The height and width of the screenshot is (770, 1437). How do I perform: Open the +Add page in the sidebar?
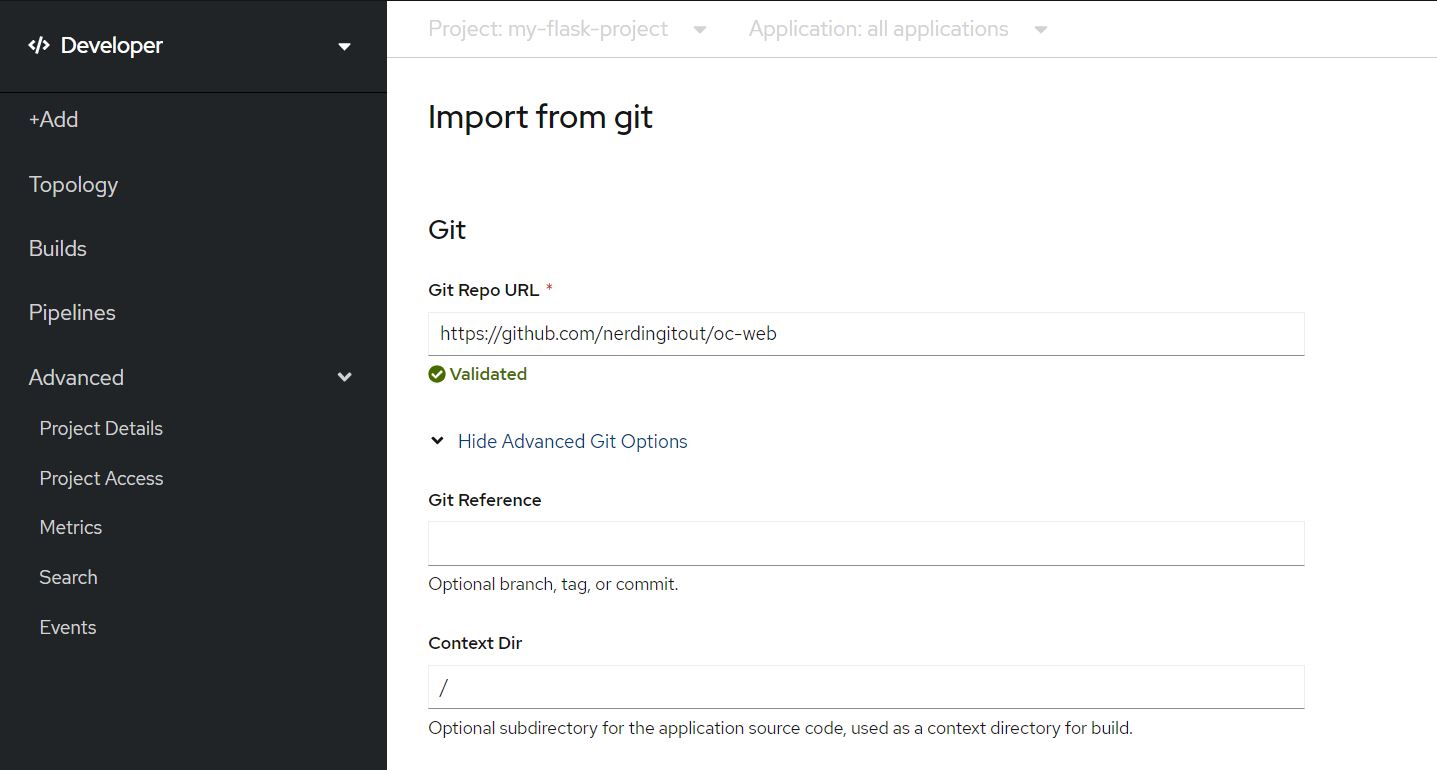point(54,119)
